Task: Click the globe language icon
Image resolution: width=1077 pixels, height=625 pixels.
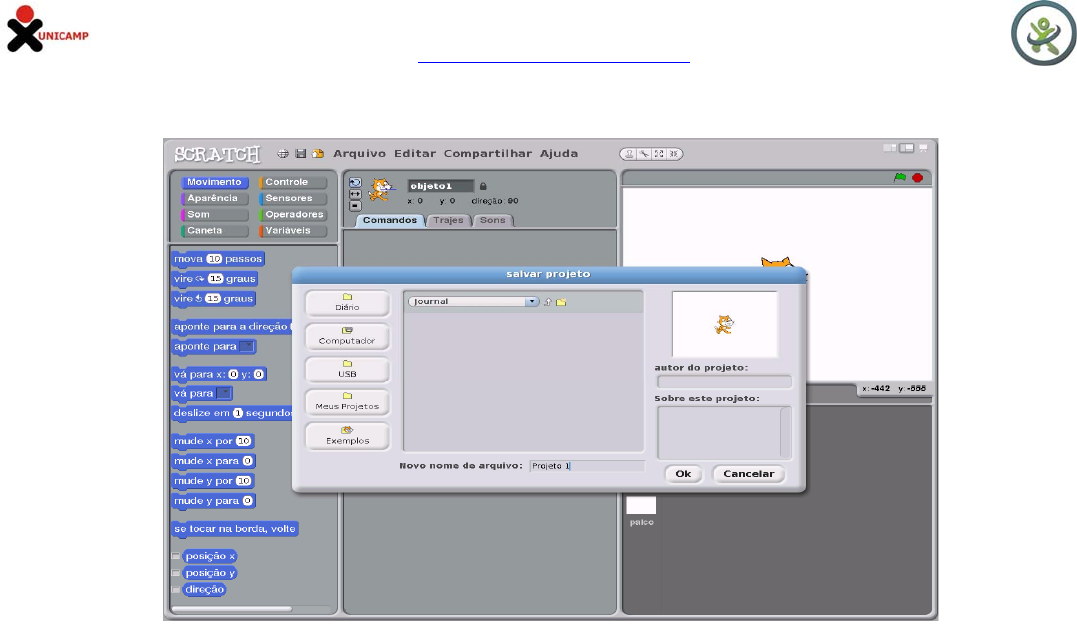Action: (x=282, y=154)
